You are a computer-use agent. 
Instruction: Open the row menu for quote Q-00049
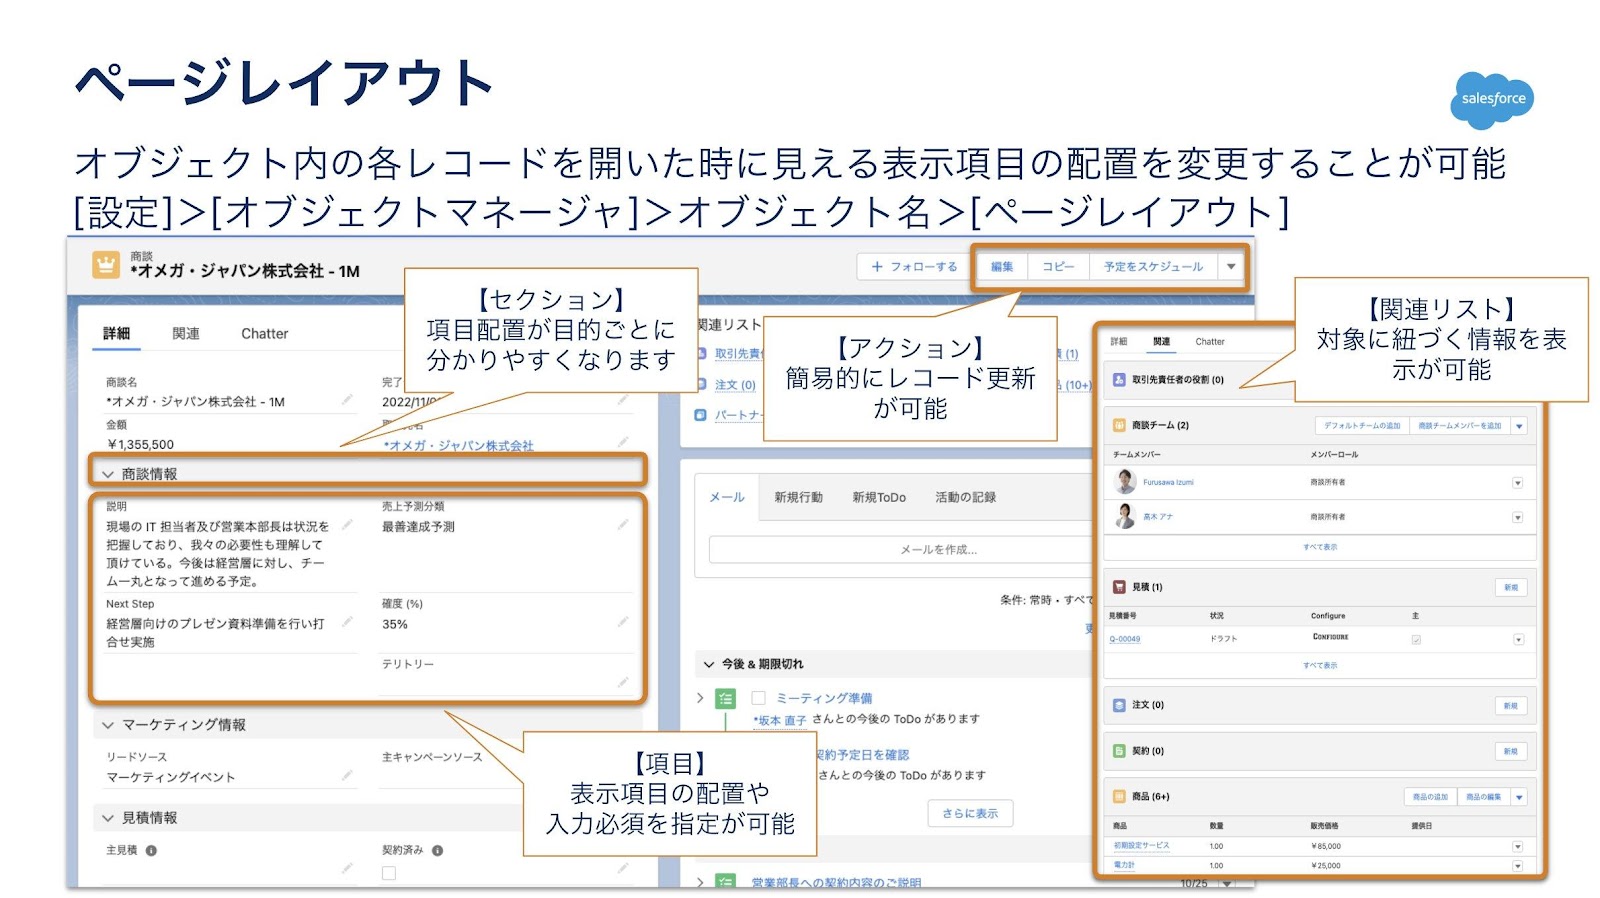pyautogui.click(x=1518, y=639)
